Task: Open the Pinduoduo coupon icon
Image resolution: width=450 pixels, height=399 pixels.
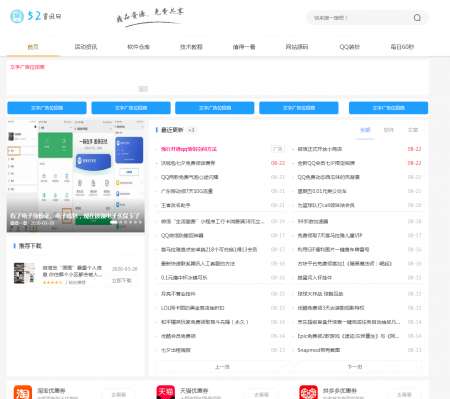Action: point(308,392)
